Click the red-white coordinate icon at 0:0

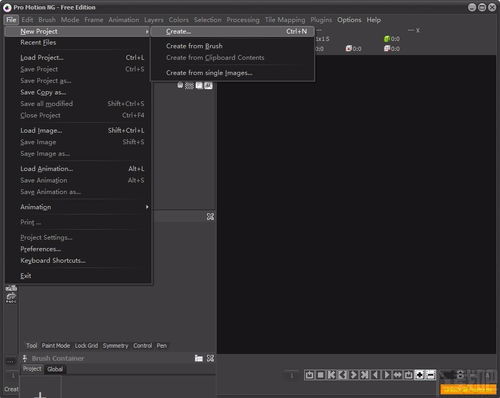click(x=349, y=49)
